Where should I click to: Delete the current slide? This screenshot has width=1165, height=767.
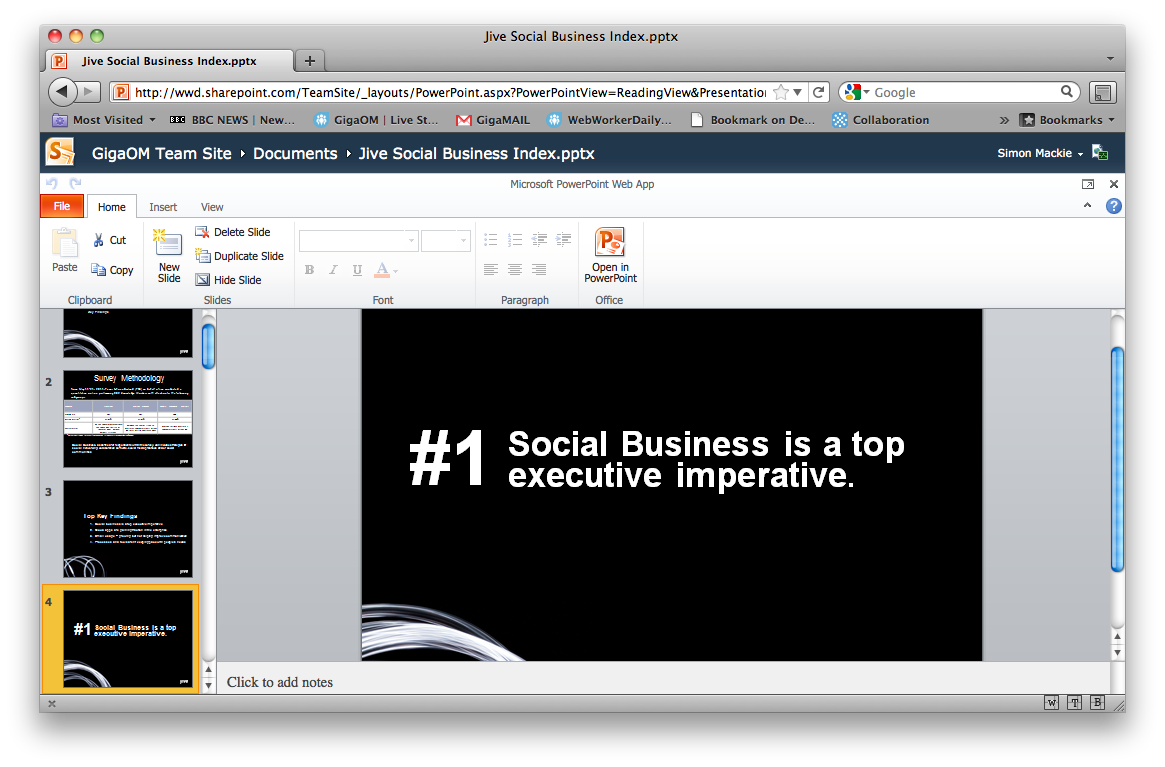[x=233, y=232]
